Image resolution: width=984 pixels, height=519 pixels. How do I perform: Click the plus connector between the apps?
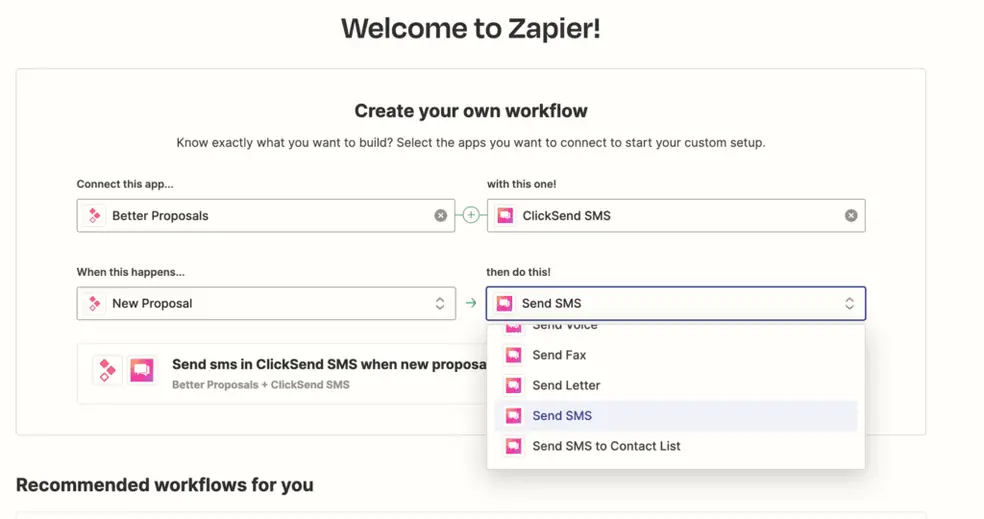[471, 215]
